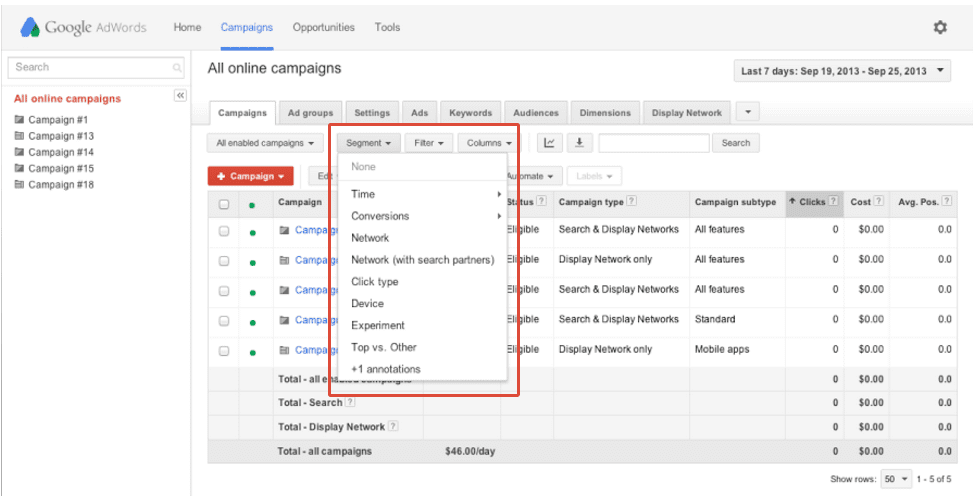Viewport: 973px width, 496px height.
Task: Click the download report icon
Action: [579, 143]
